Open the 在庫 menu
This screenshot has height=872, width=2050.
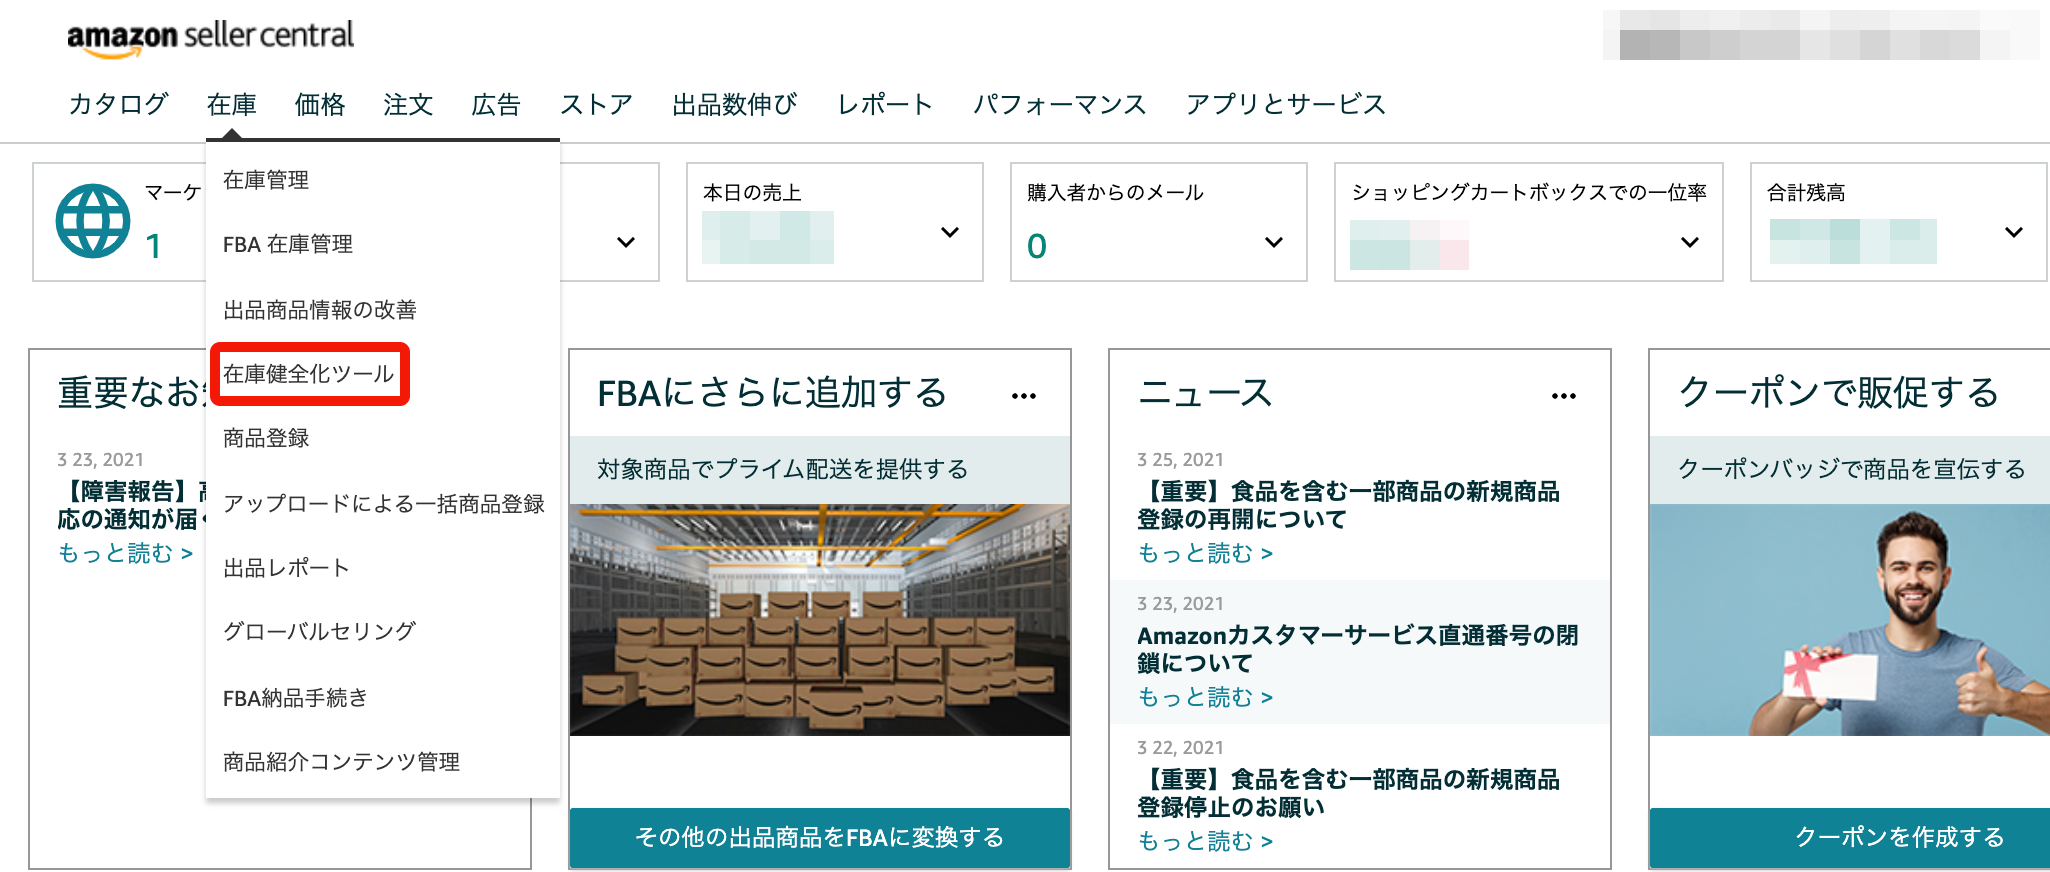(x=232, y=104)
